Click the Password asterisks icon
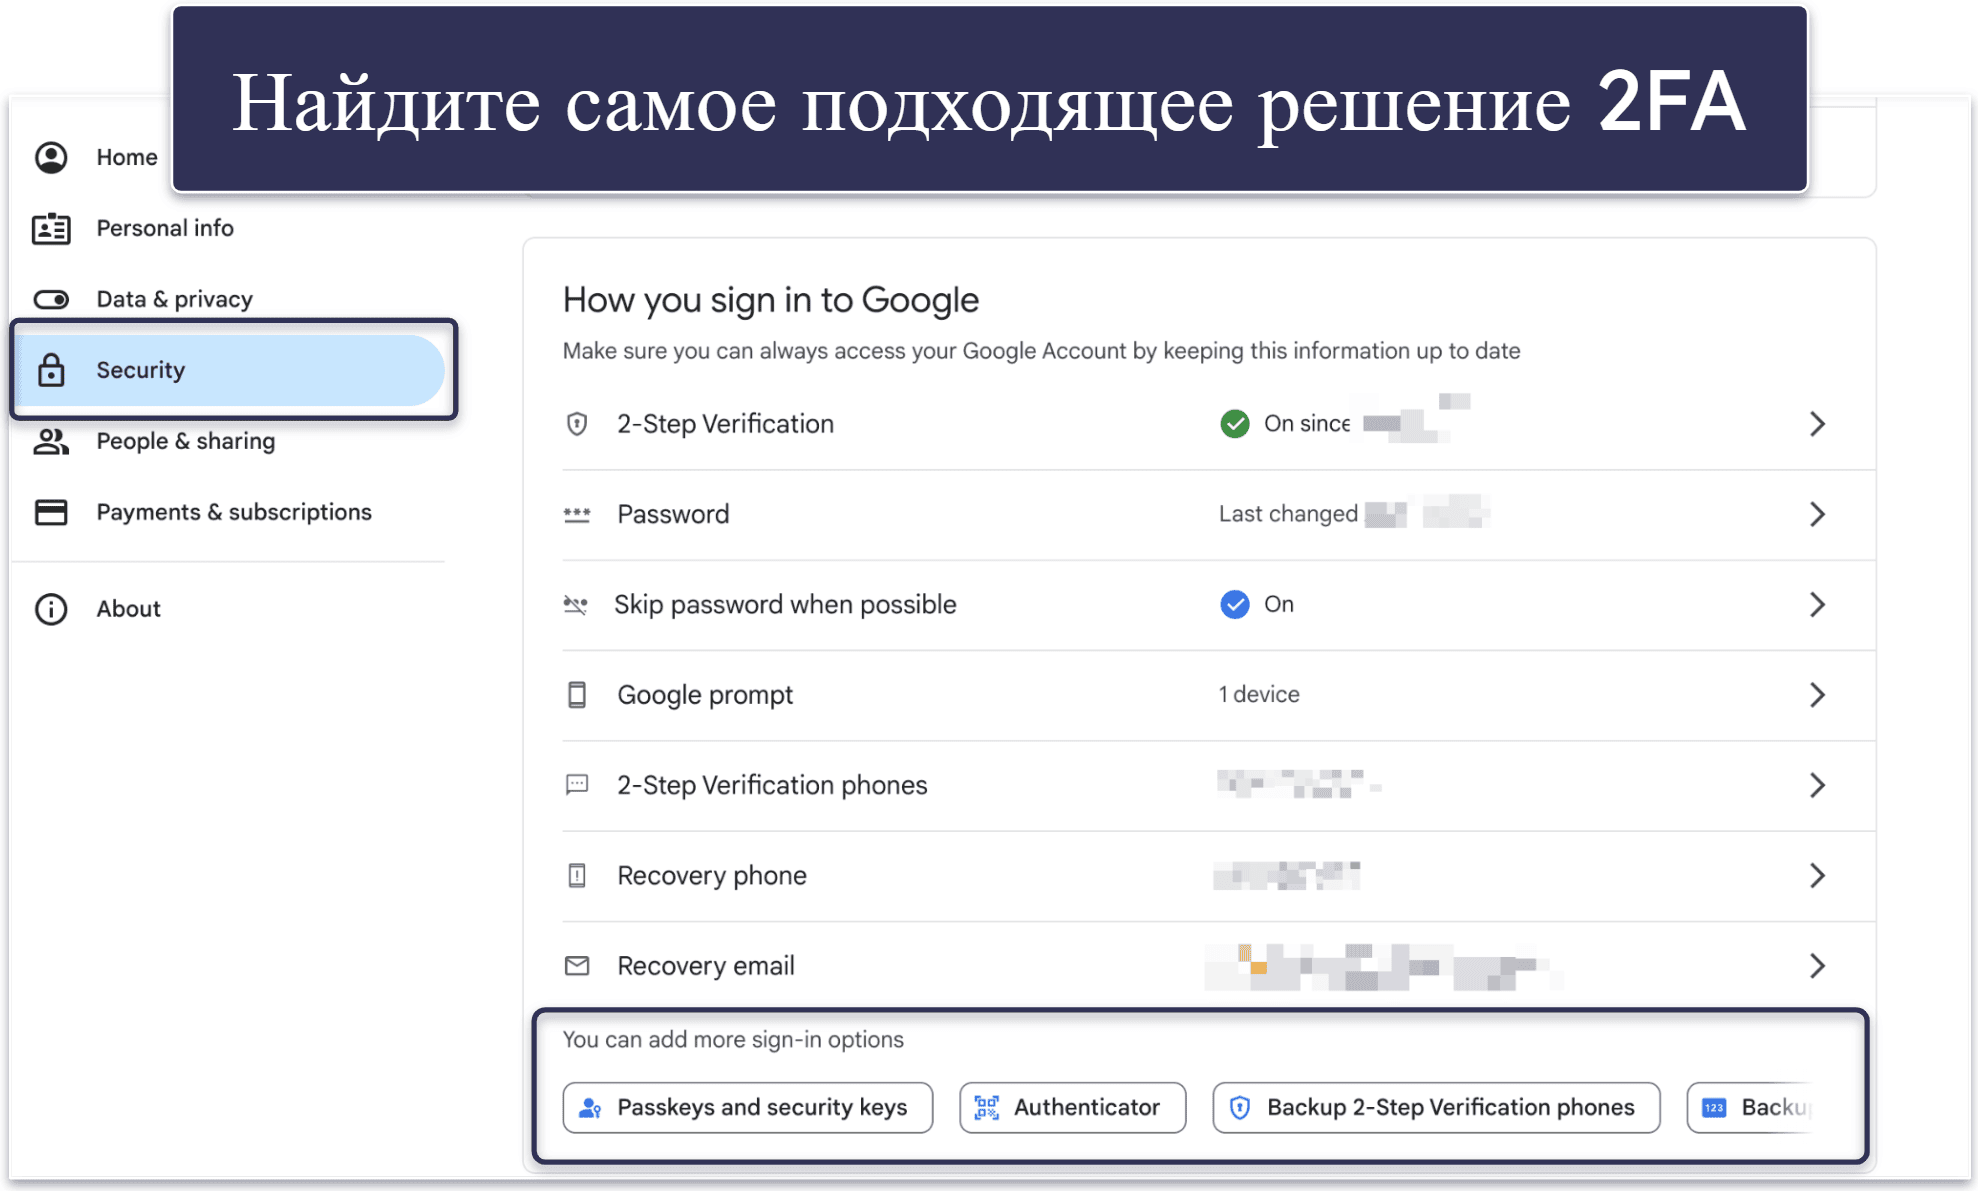The width and height of the screenshot is (1978, 1191). click(577, 514)
